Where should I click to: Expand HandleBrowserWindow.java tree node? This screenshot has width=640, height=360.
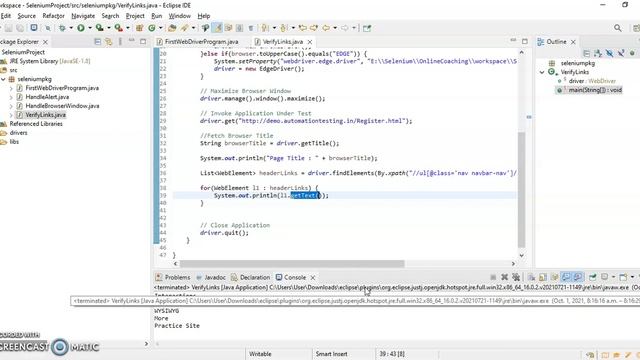coord(11,106)
